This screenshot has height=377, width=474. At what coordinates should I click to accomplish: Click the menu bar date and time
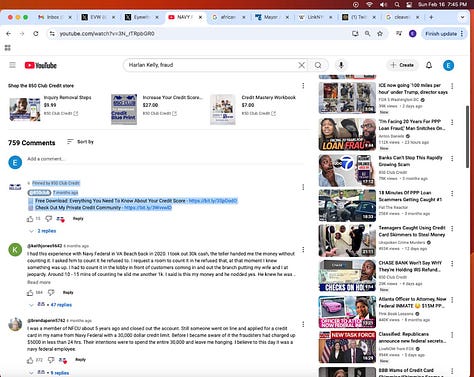(442, 4)
